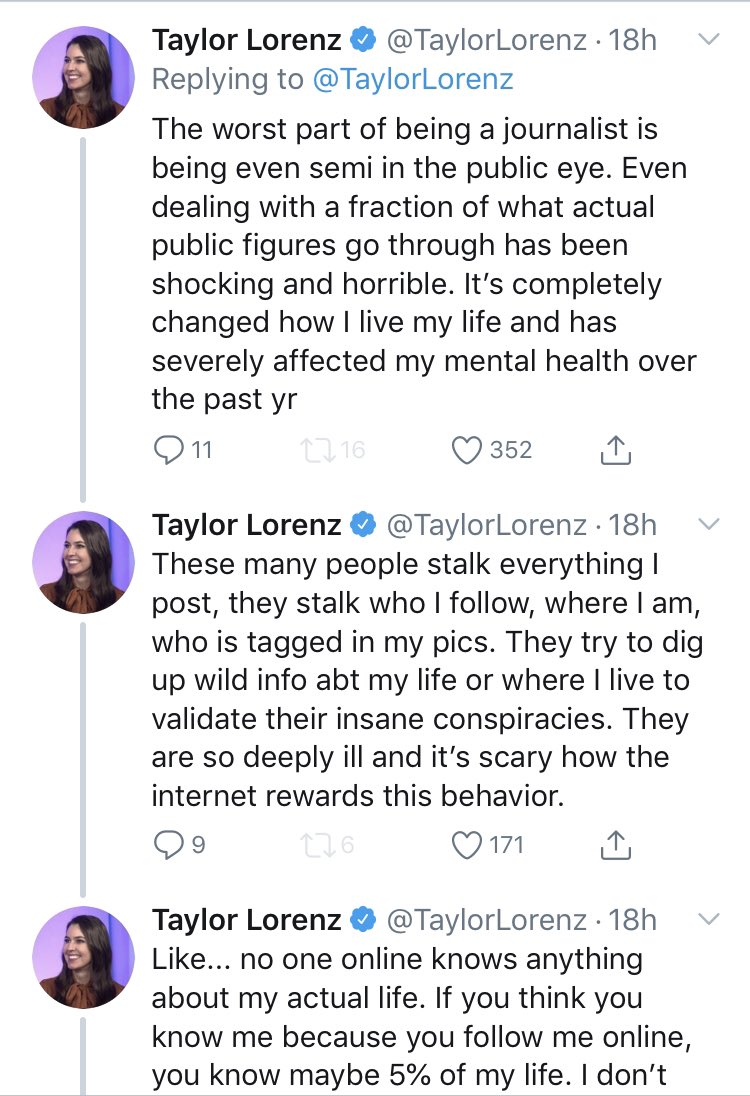This screenshot has height=1096, width=750.
Task: Open the tweet starting 'These many people stalk'
Action: (x=420, y=680)
